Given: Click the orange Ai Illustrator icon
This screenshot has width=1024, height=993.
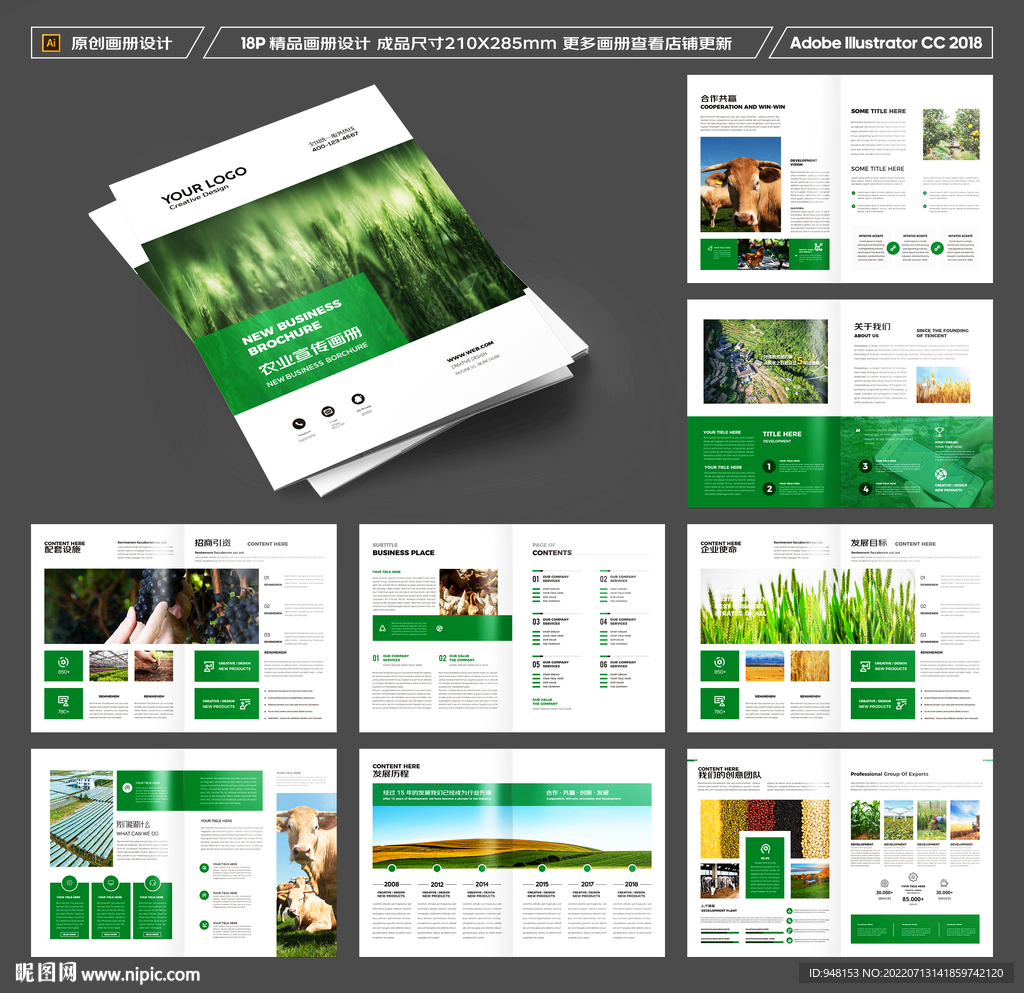Looking at the screenshot, I should pyautogui.click(x=51, y=43).
